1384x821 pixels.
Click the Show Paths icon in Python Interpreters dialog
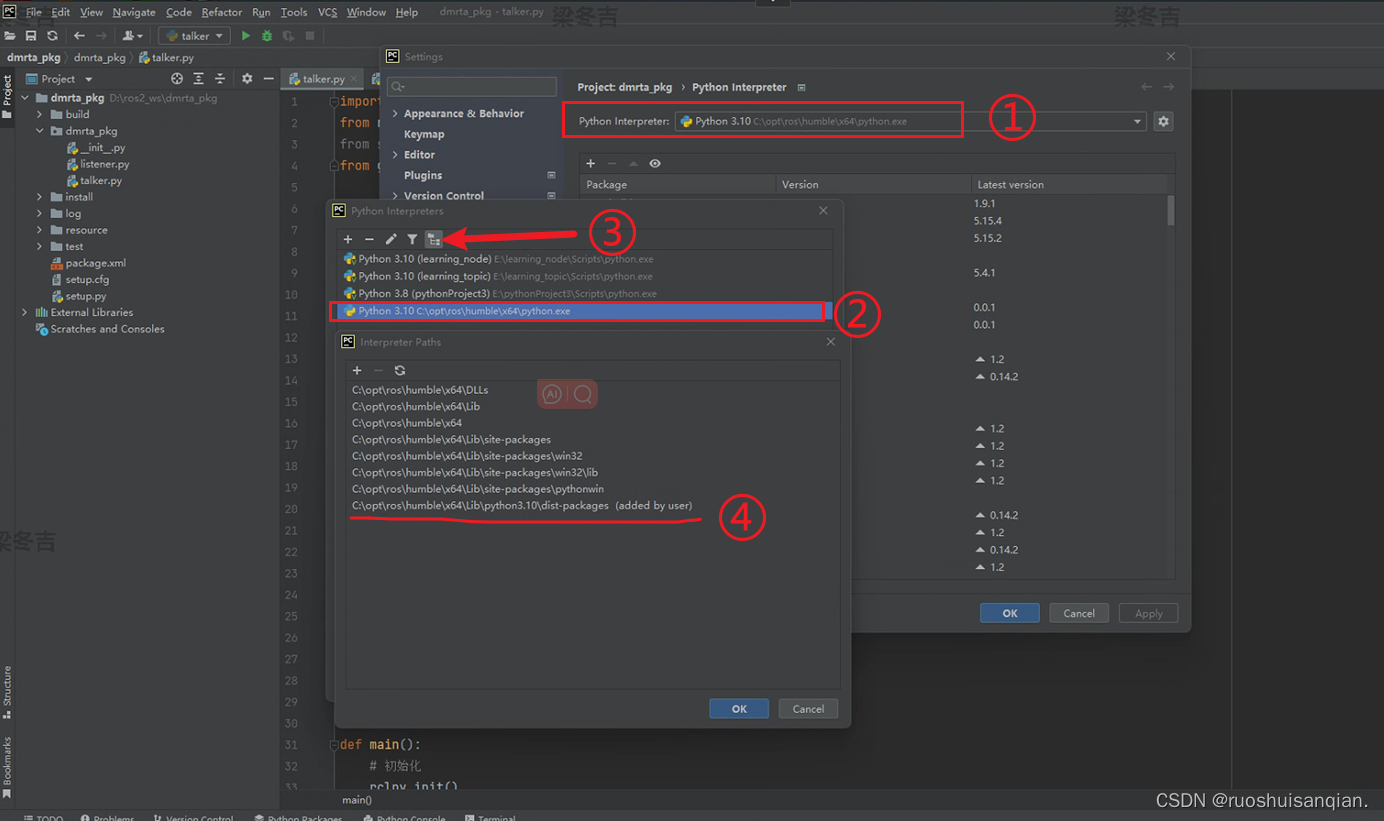click(433, 239)
